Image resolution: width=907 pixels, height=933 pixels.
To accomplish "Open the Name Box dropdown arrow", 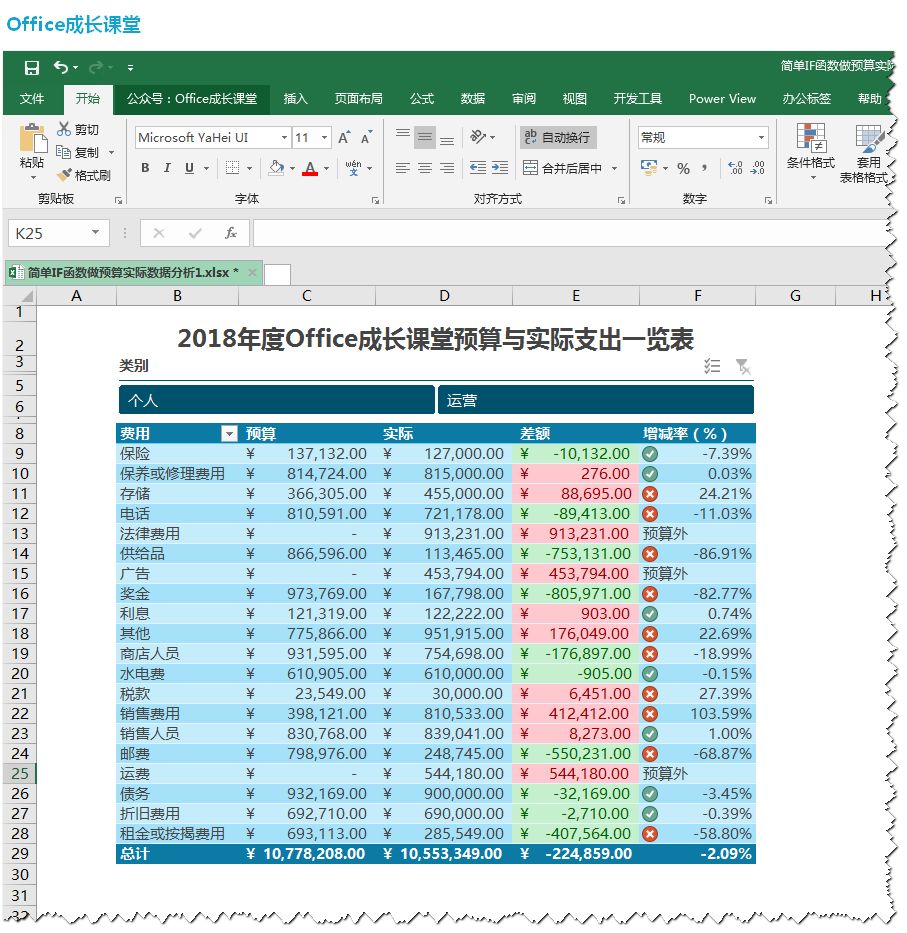I will click(x=95, y=233).
